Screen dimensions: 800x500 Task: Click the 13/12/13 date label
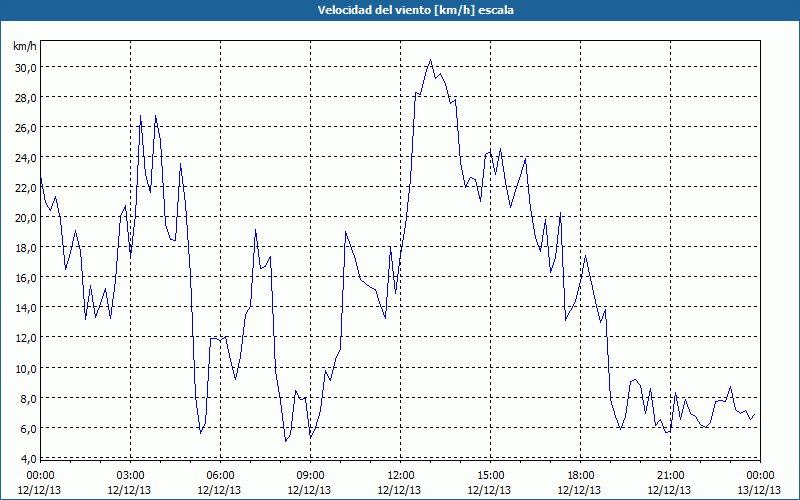pyautogui.click(x=759, y=490)
